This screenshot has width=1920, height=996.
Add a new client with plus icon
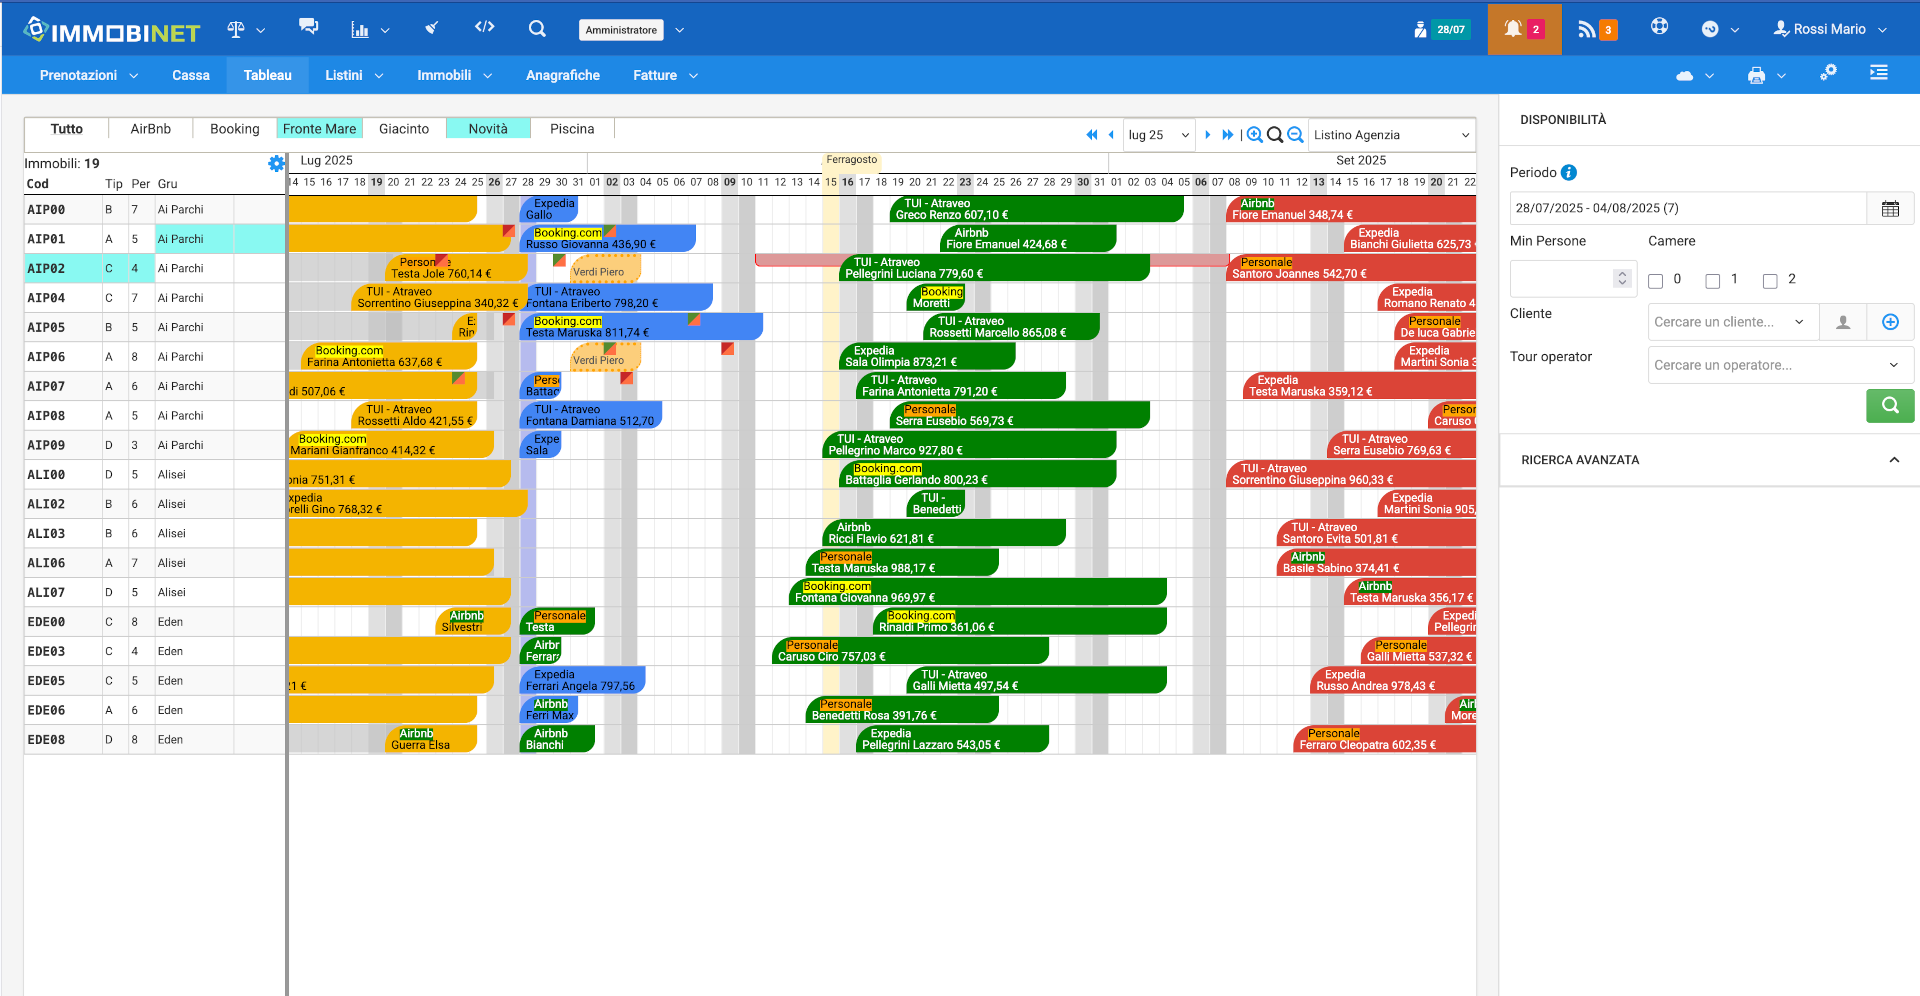[x=1890, y=322]
